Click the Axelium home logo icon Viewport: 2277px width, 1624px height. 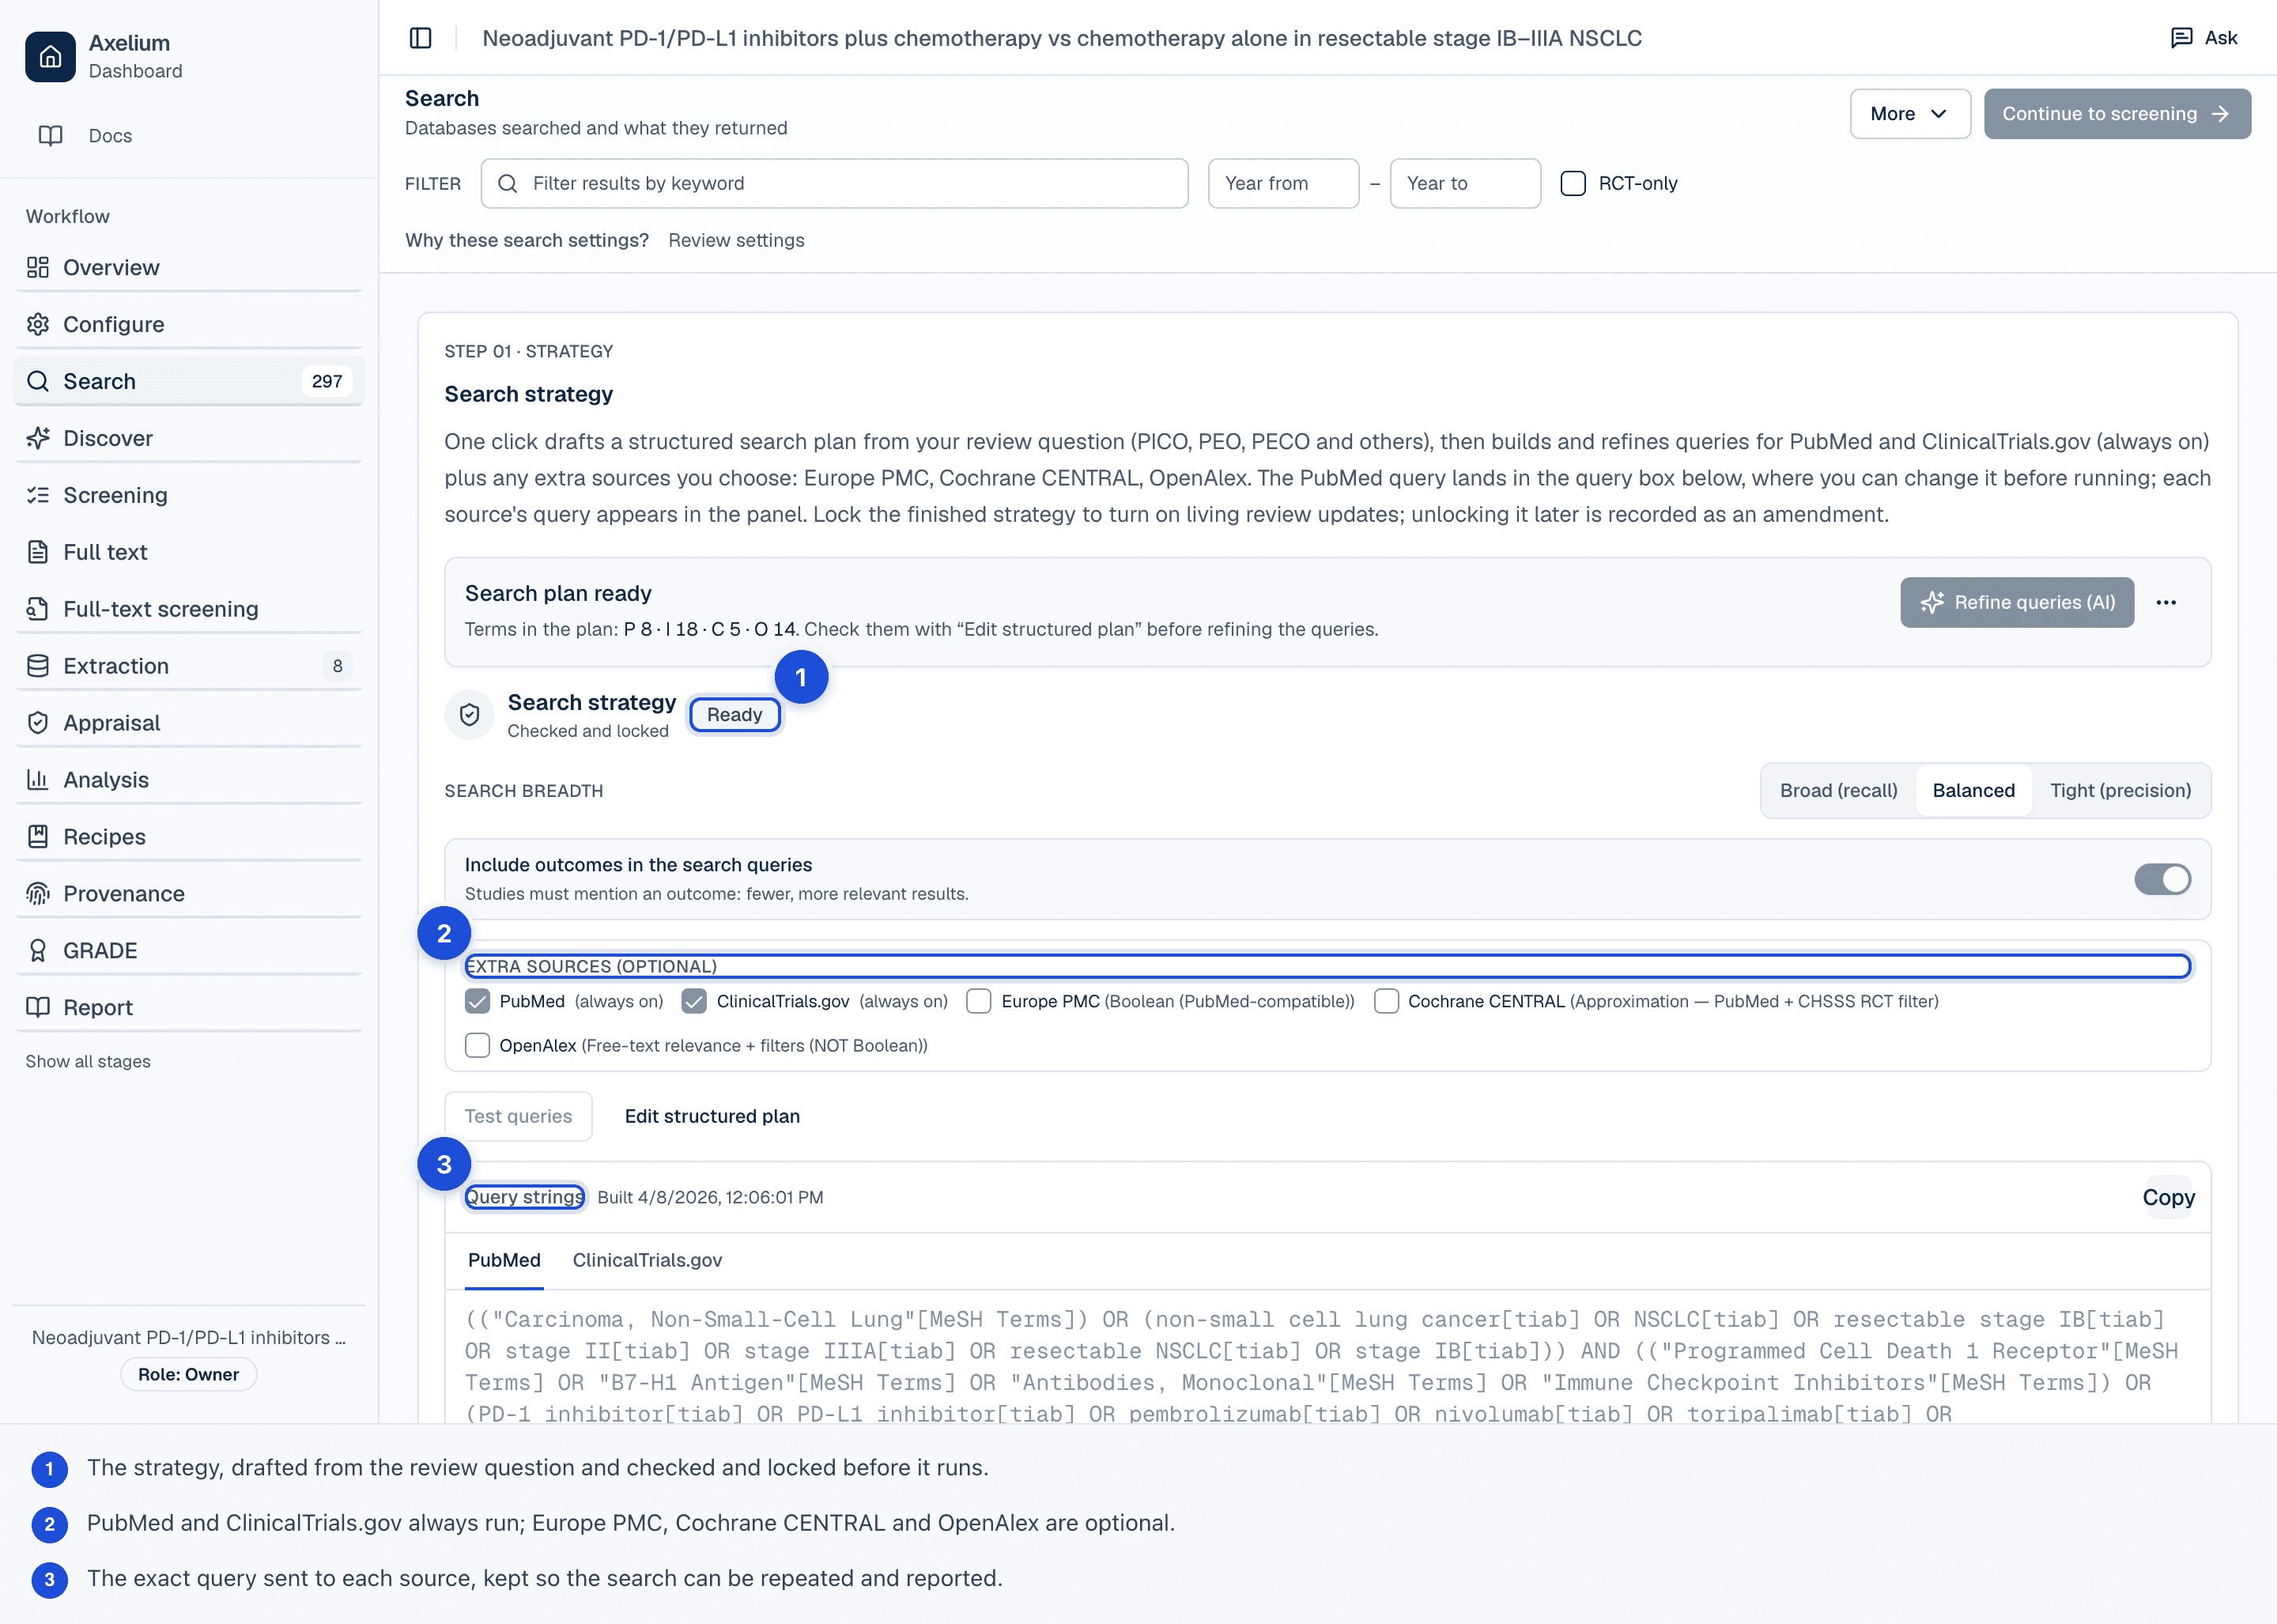(50, 56)
